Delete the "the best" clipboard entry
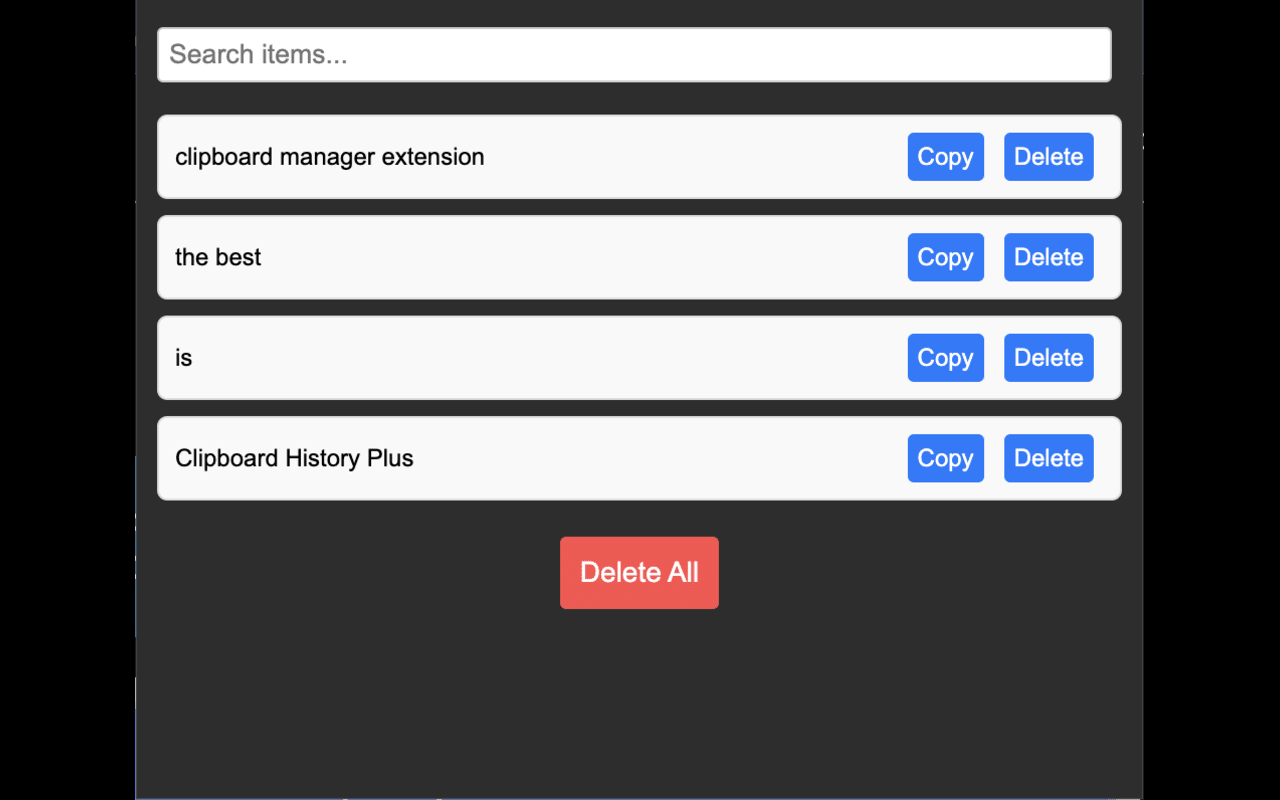Viewport: 1280px width, 800px height. click(x=1048, y=257)
